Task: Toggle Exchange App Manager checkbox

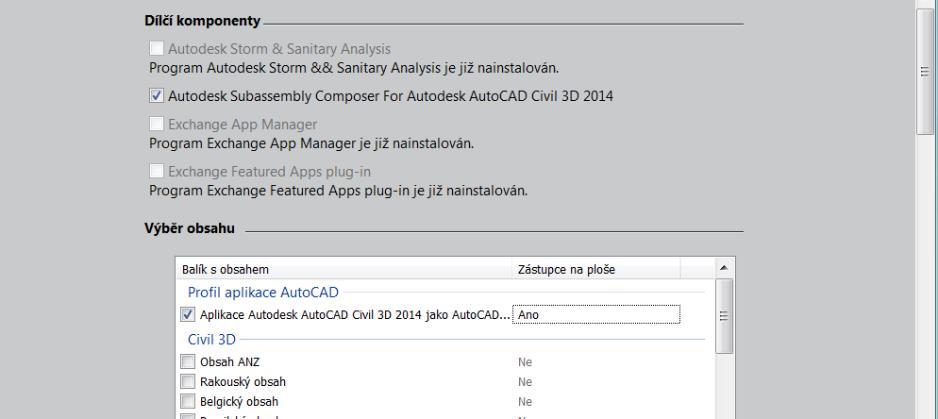Action: click(156, 124)
